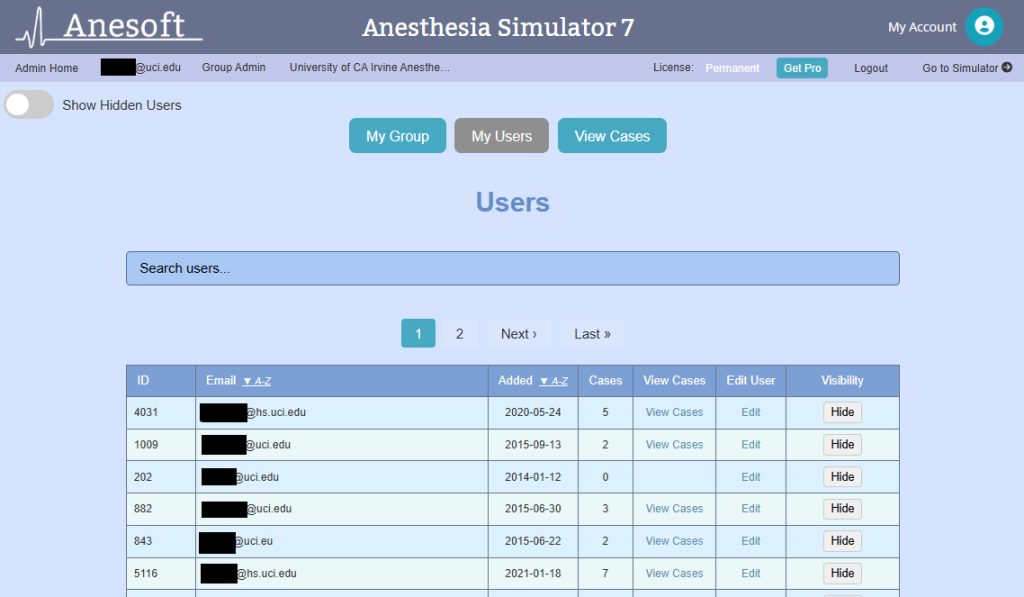This screenshot has width=1024, height=597.
Task: Click the Search users input field
Action: click(x=512, y=267)
